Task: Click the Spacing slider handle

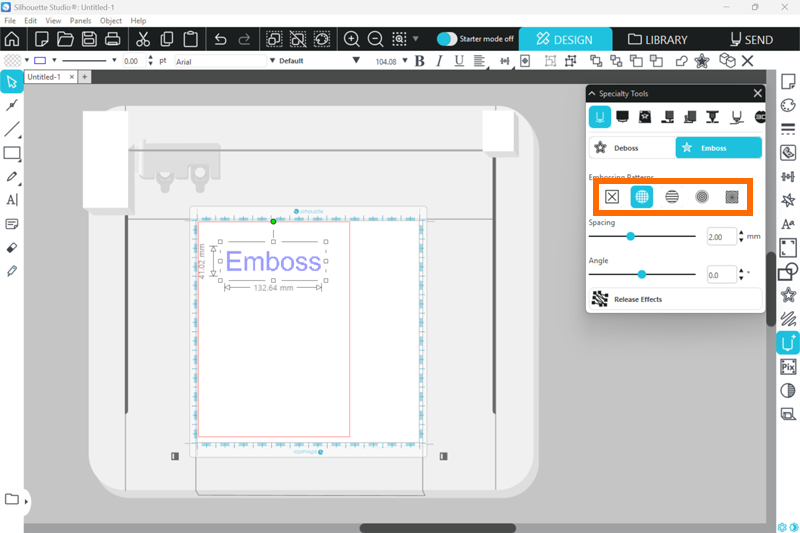Action: tap(631, 236)
